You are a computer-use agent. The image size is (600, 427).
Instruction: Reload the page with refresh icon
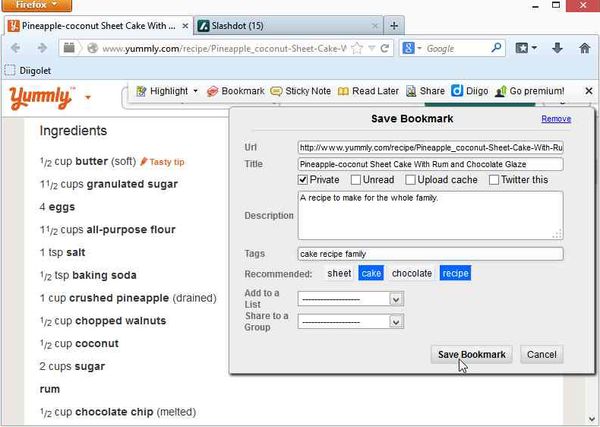point(385,49)
